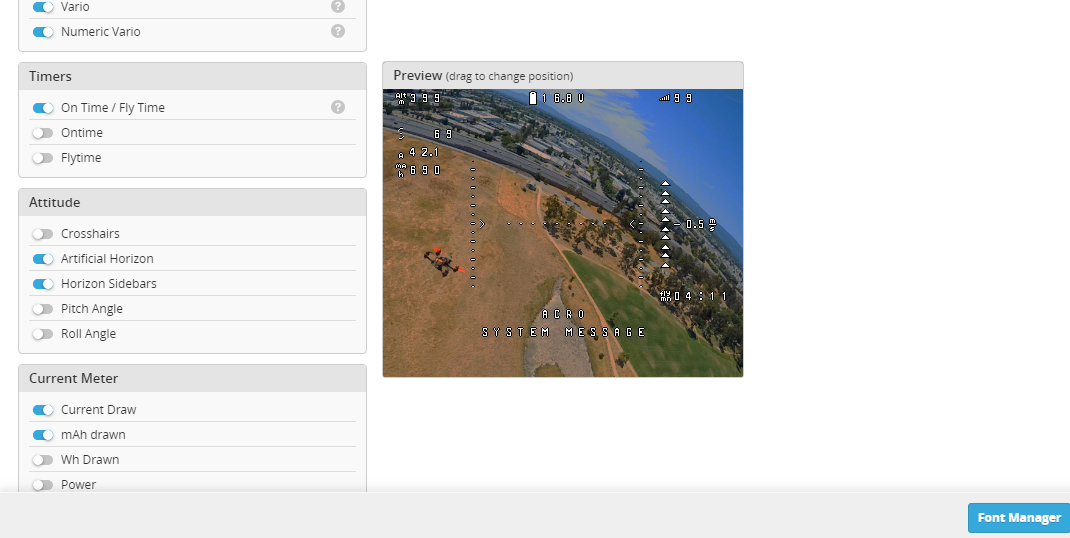This screenshot has height=538, width=1070.
Task: Select altitude 399 OSD element in preview
Action: click(x=418, y=98)
